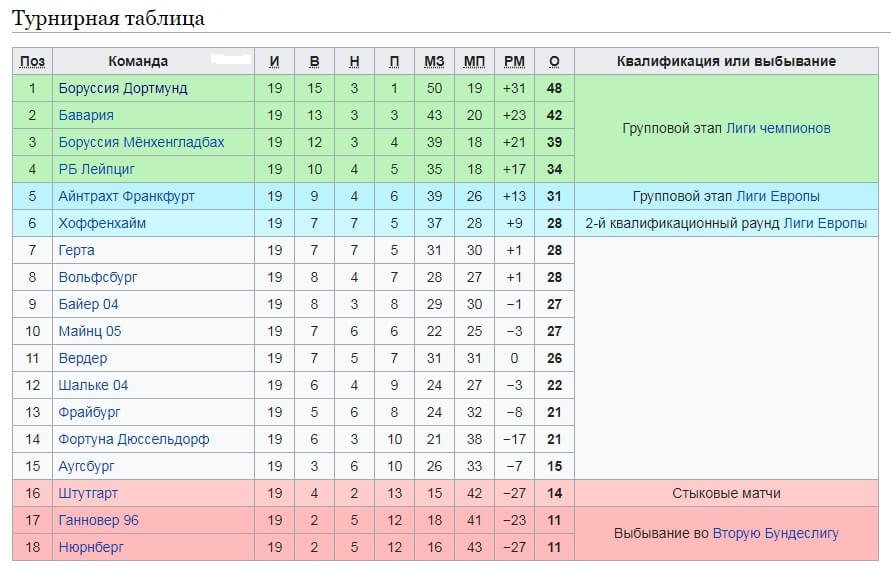The height and width of the screenshot is (572, 891).
Task: Open the Бавария team link
Action: (86, 115)
